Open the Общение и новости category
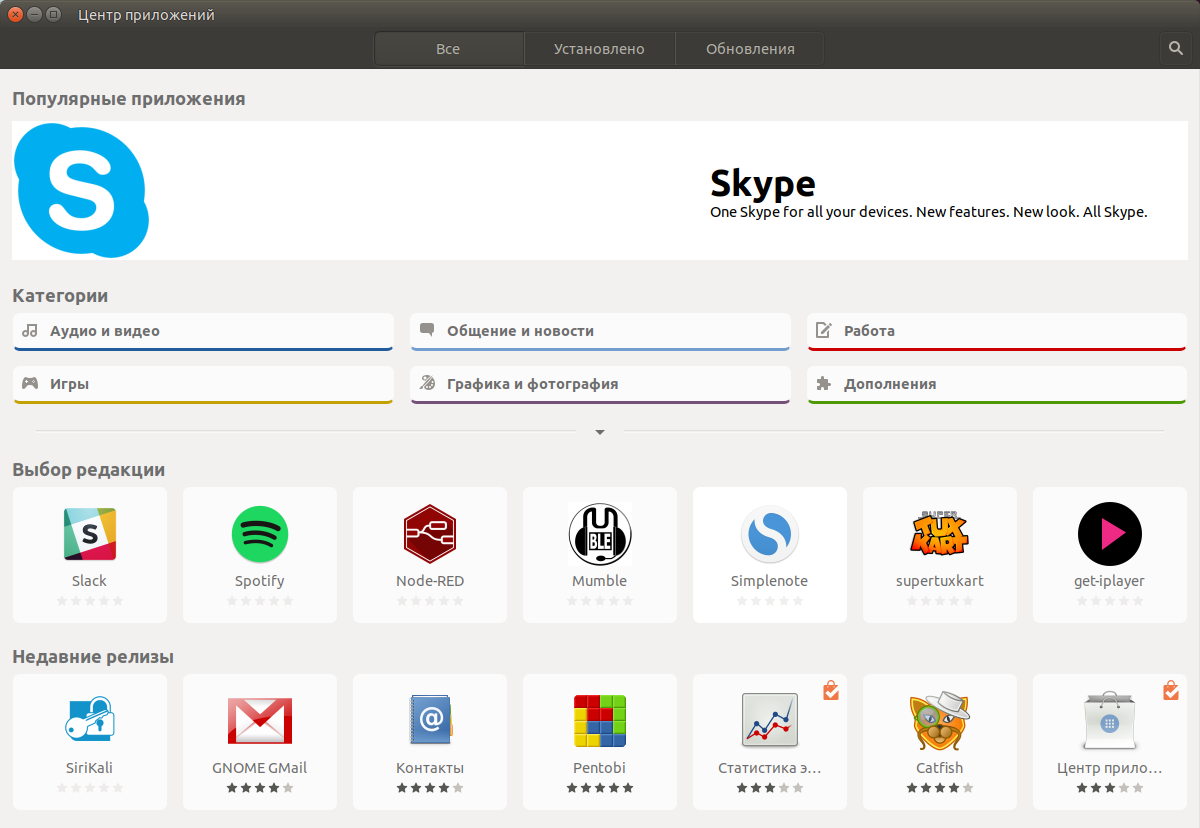This screenshot has width=1200, height=828. [600, 332]
